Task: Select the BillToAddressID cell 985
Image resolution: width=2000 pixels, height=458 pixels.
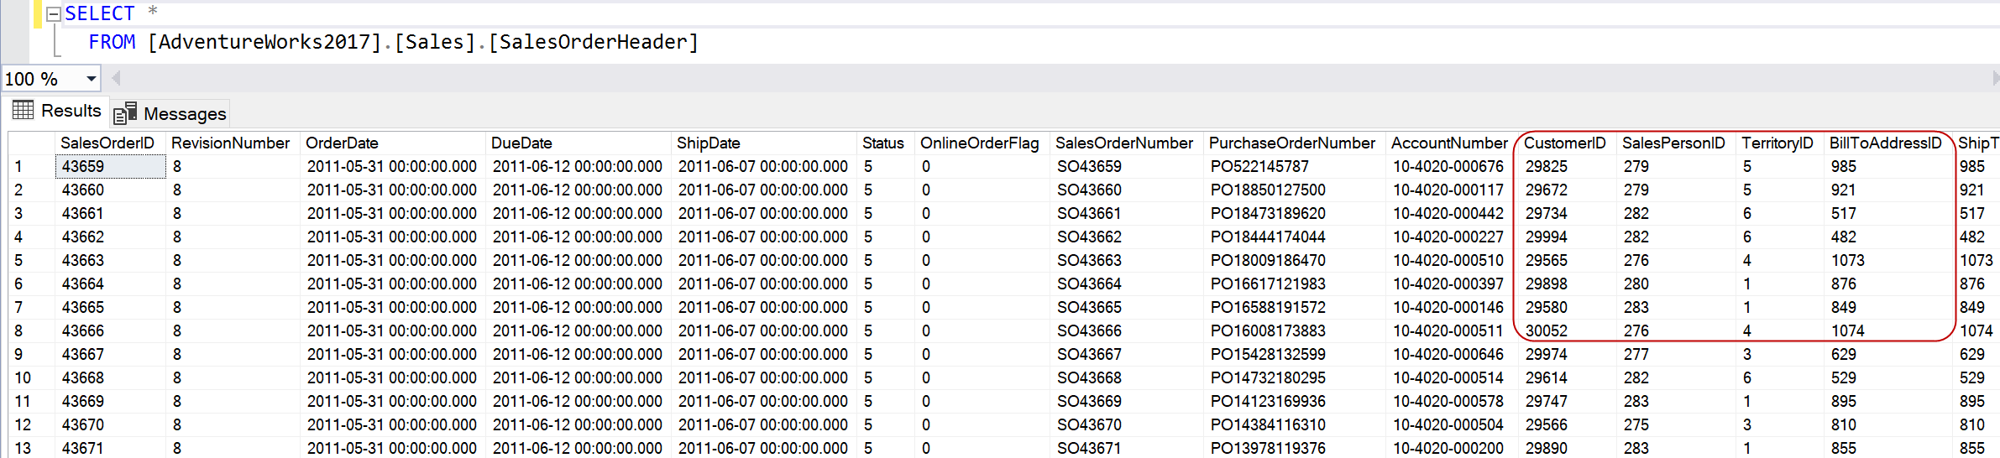Action: click(x=1888, y=167)
